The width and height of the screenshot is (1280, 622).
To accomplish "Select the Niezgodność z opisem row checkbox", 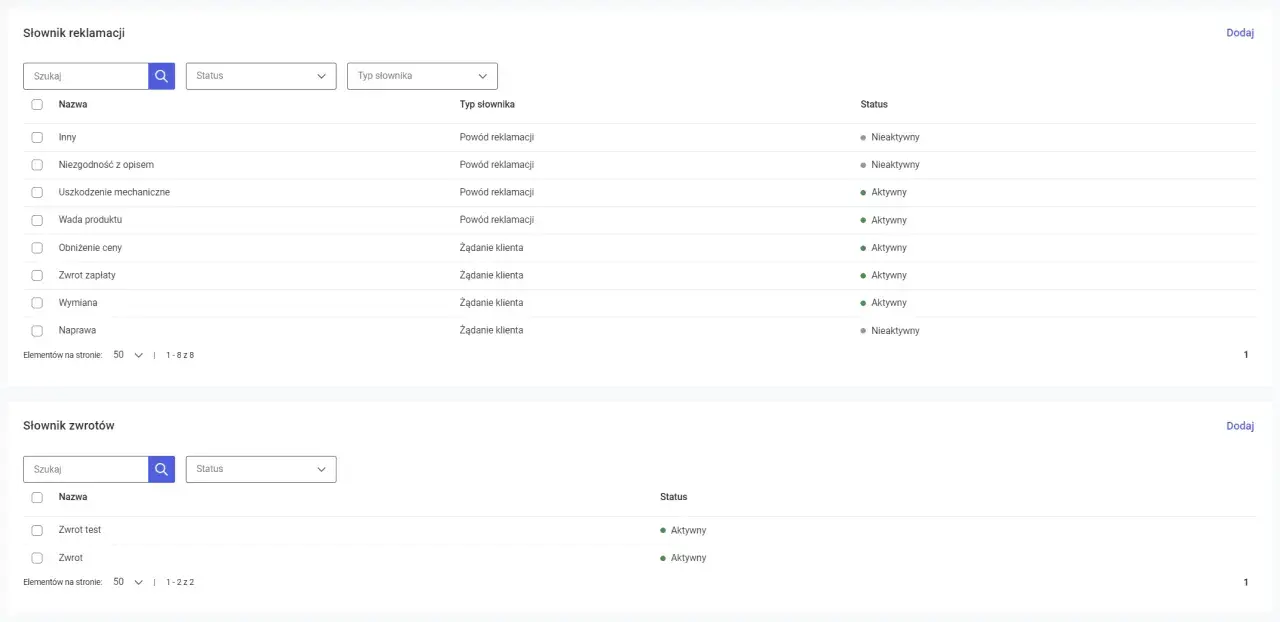I will (37, 164).
